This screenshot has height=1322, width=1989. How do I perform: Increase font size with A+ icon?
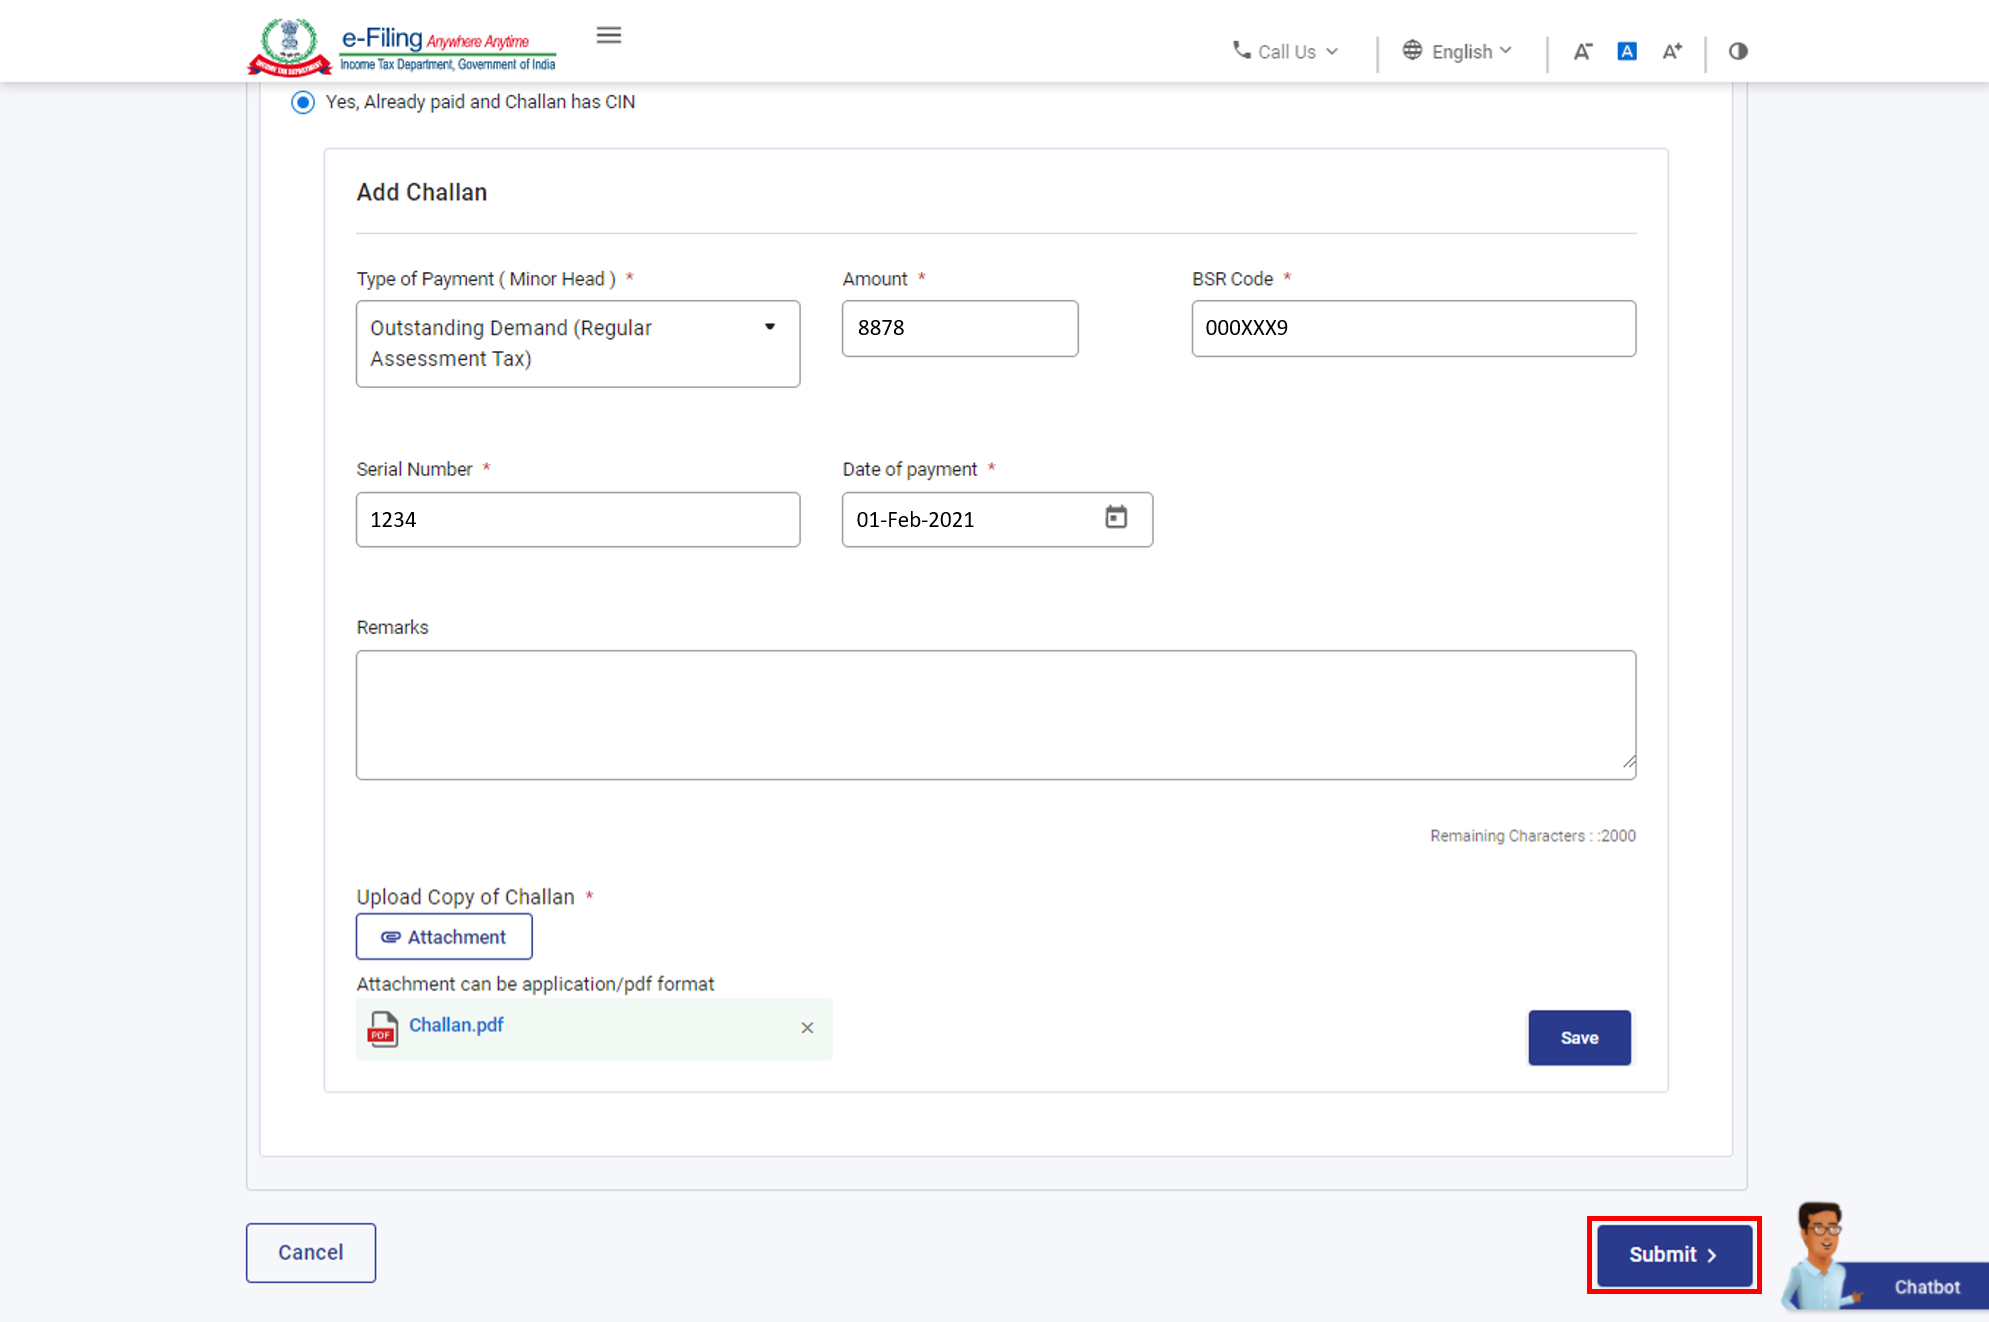(x=1672, y=51)
